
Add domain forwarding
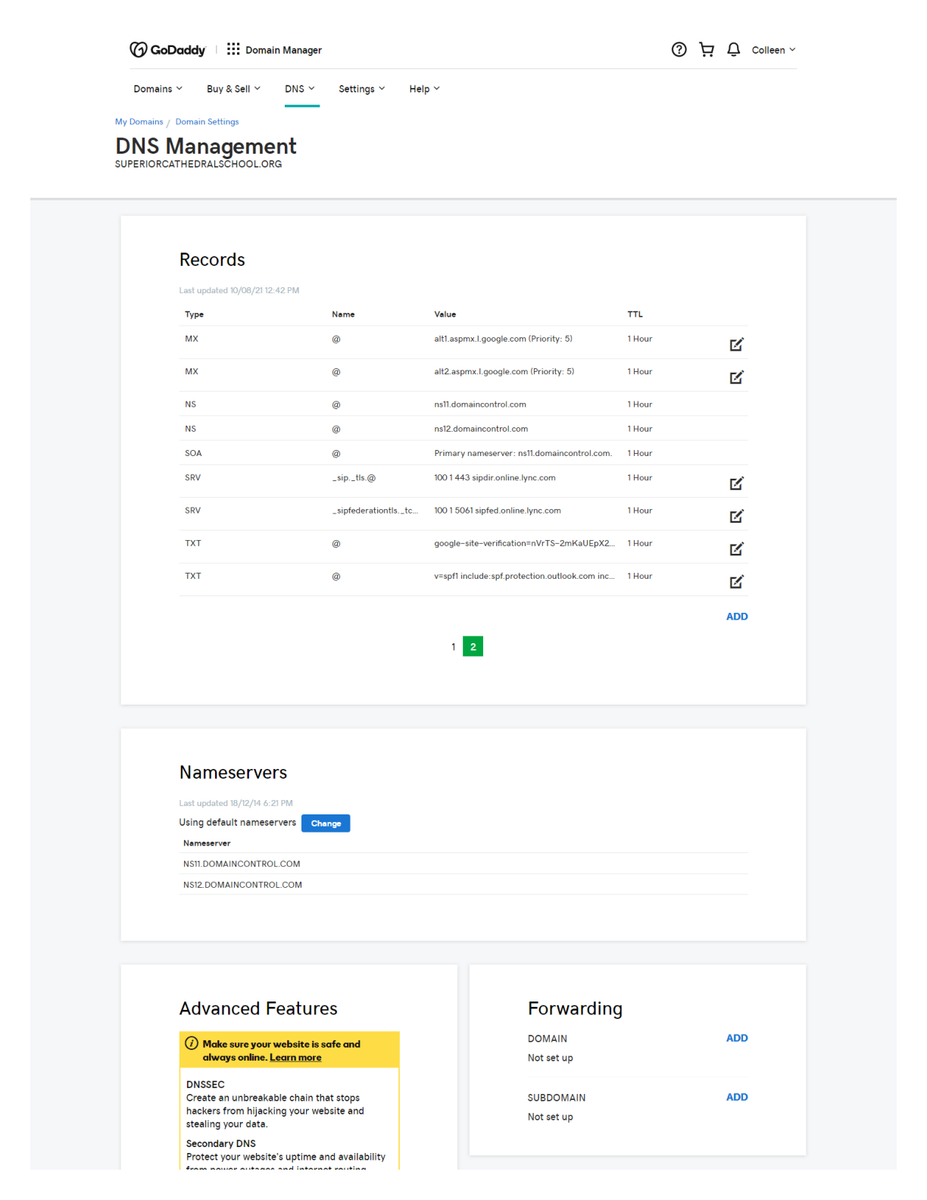pyautogui.click(x=736, y=1038)
